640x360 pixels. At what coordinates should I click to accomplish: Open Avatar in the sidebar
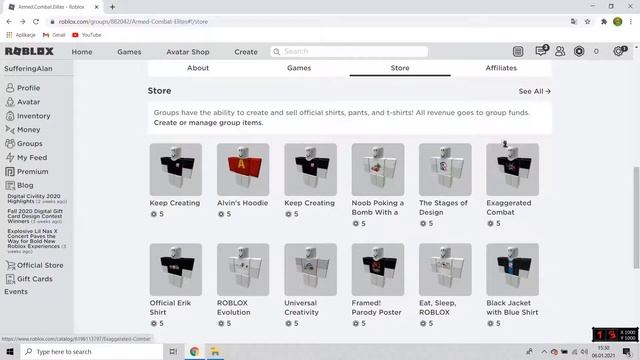pos(23,102)
